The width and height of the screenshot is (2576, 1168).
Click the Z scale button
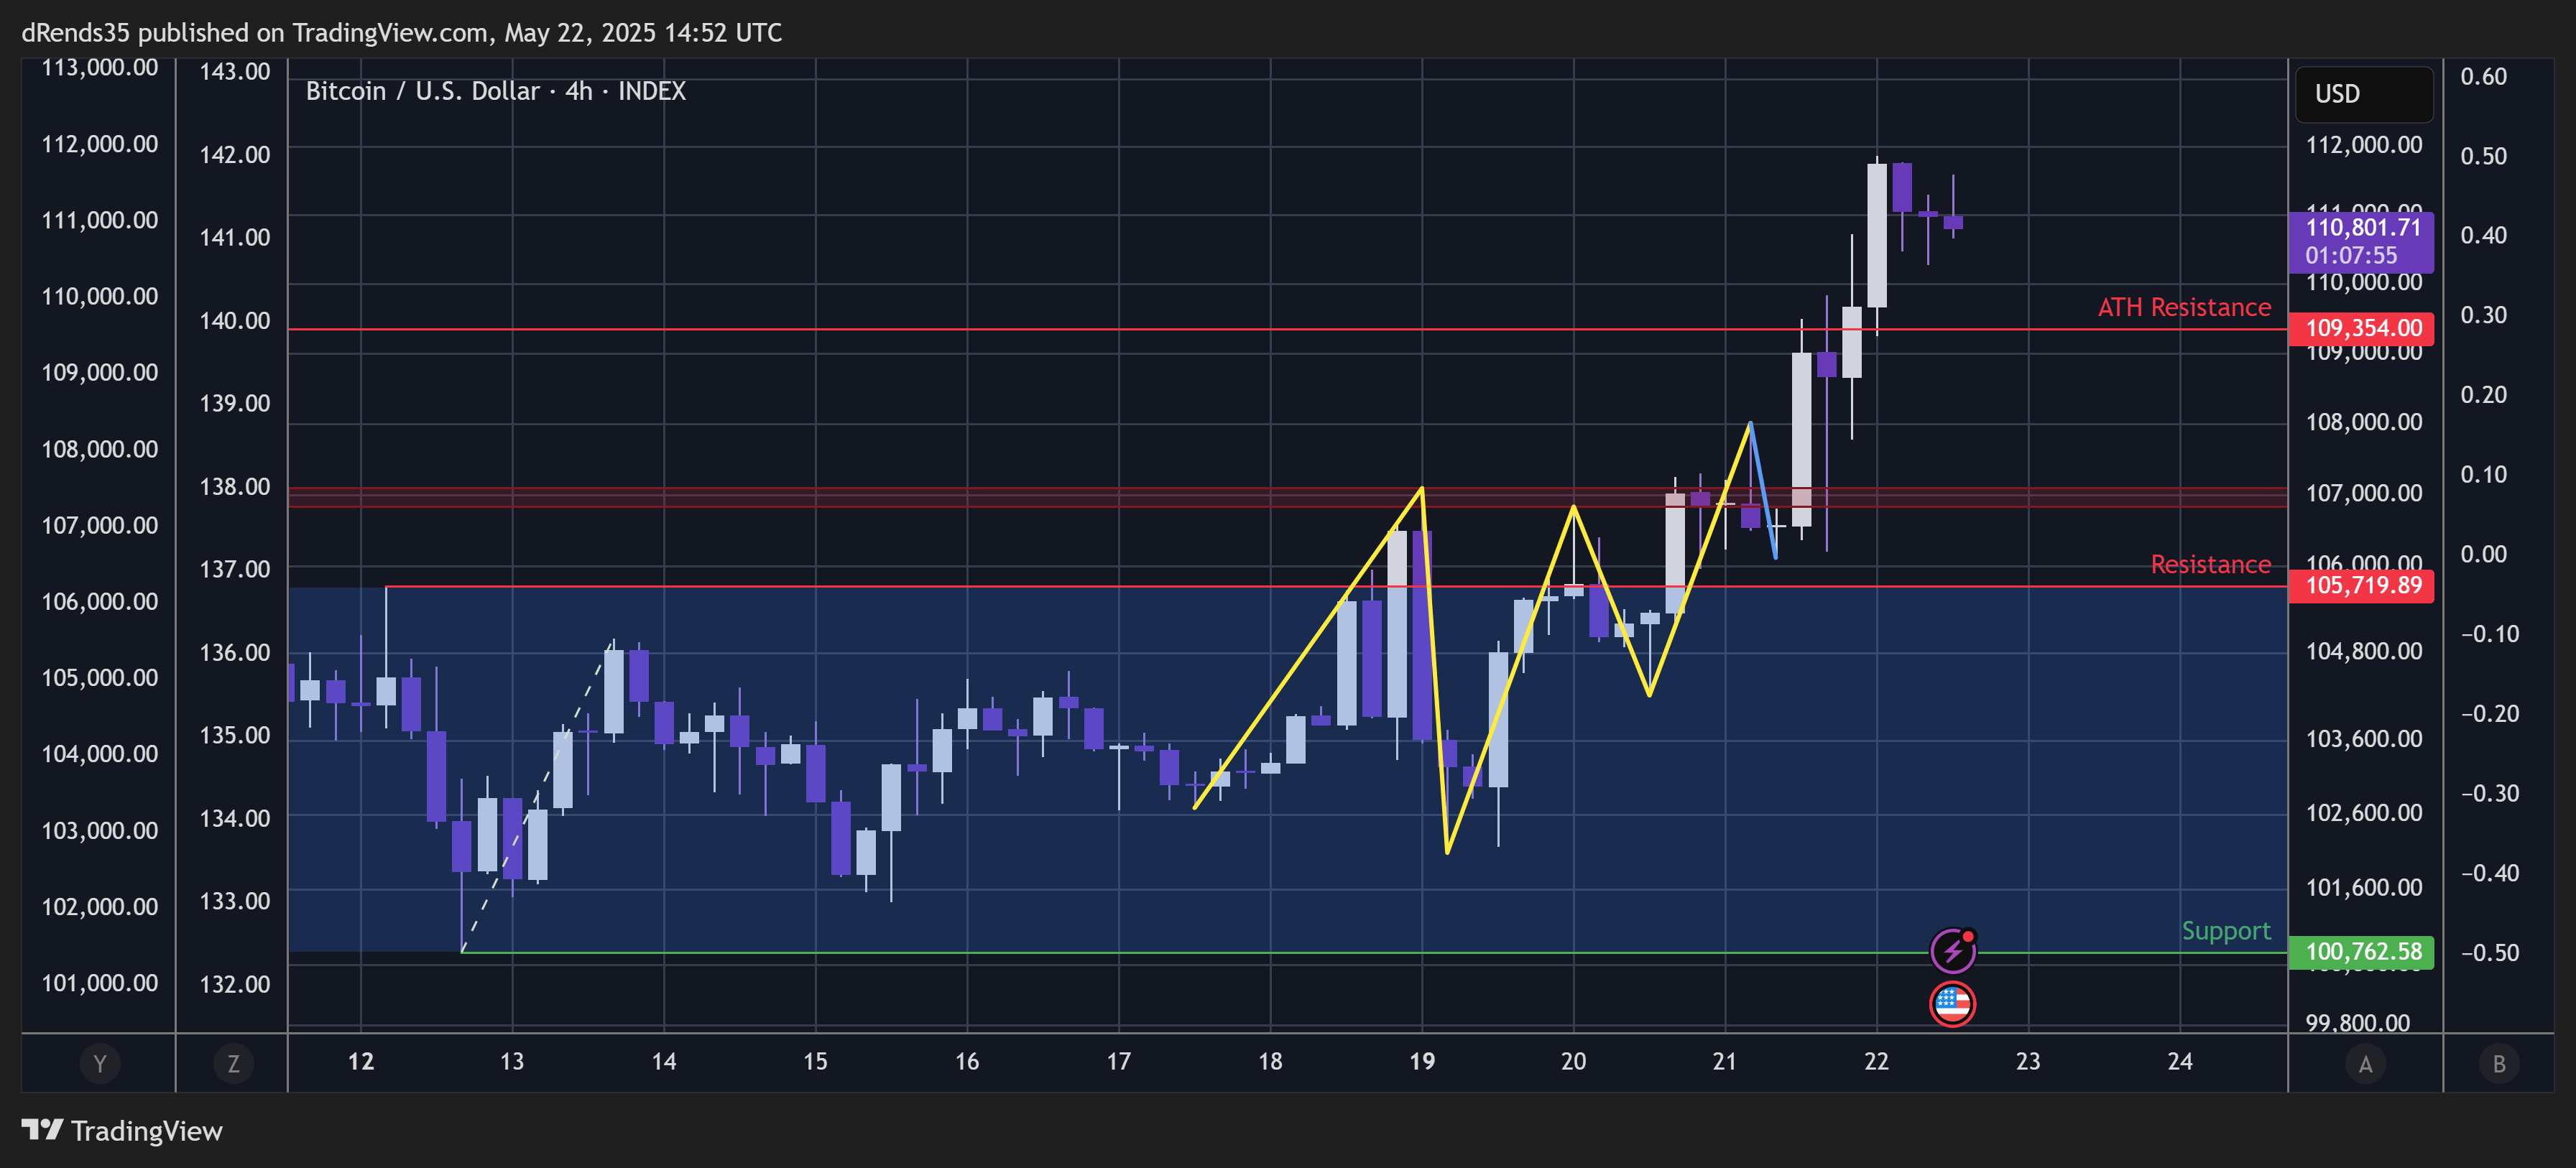233,1063
